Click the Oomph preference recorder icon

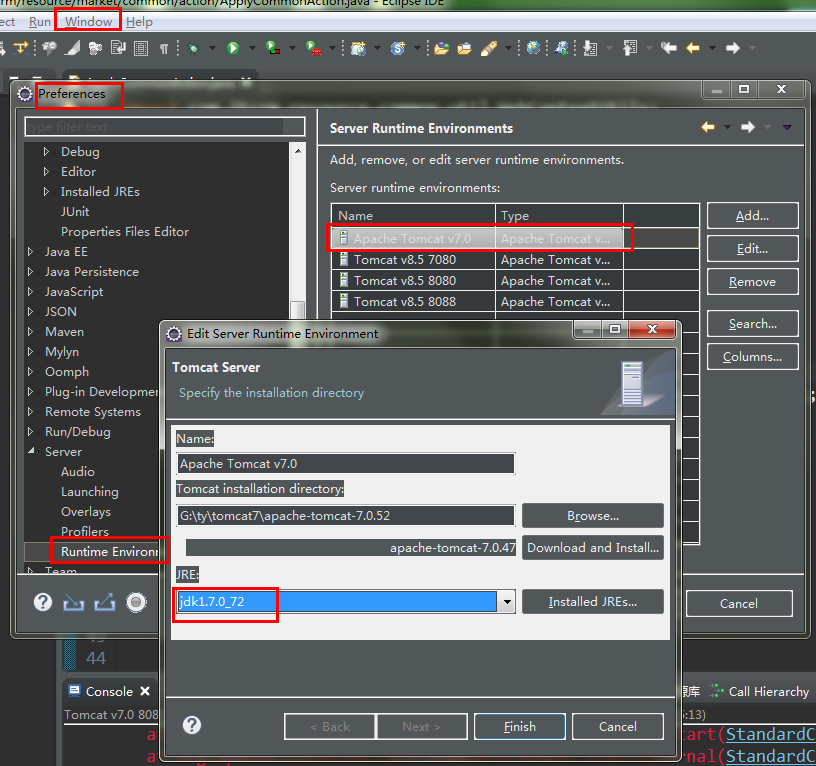coord(136,603)
